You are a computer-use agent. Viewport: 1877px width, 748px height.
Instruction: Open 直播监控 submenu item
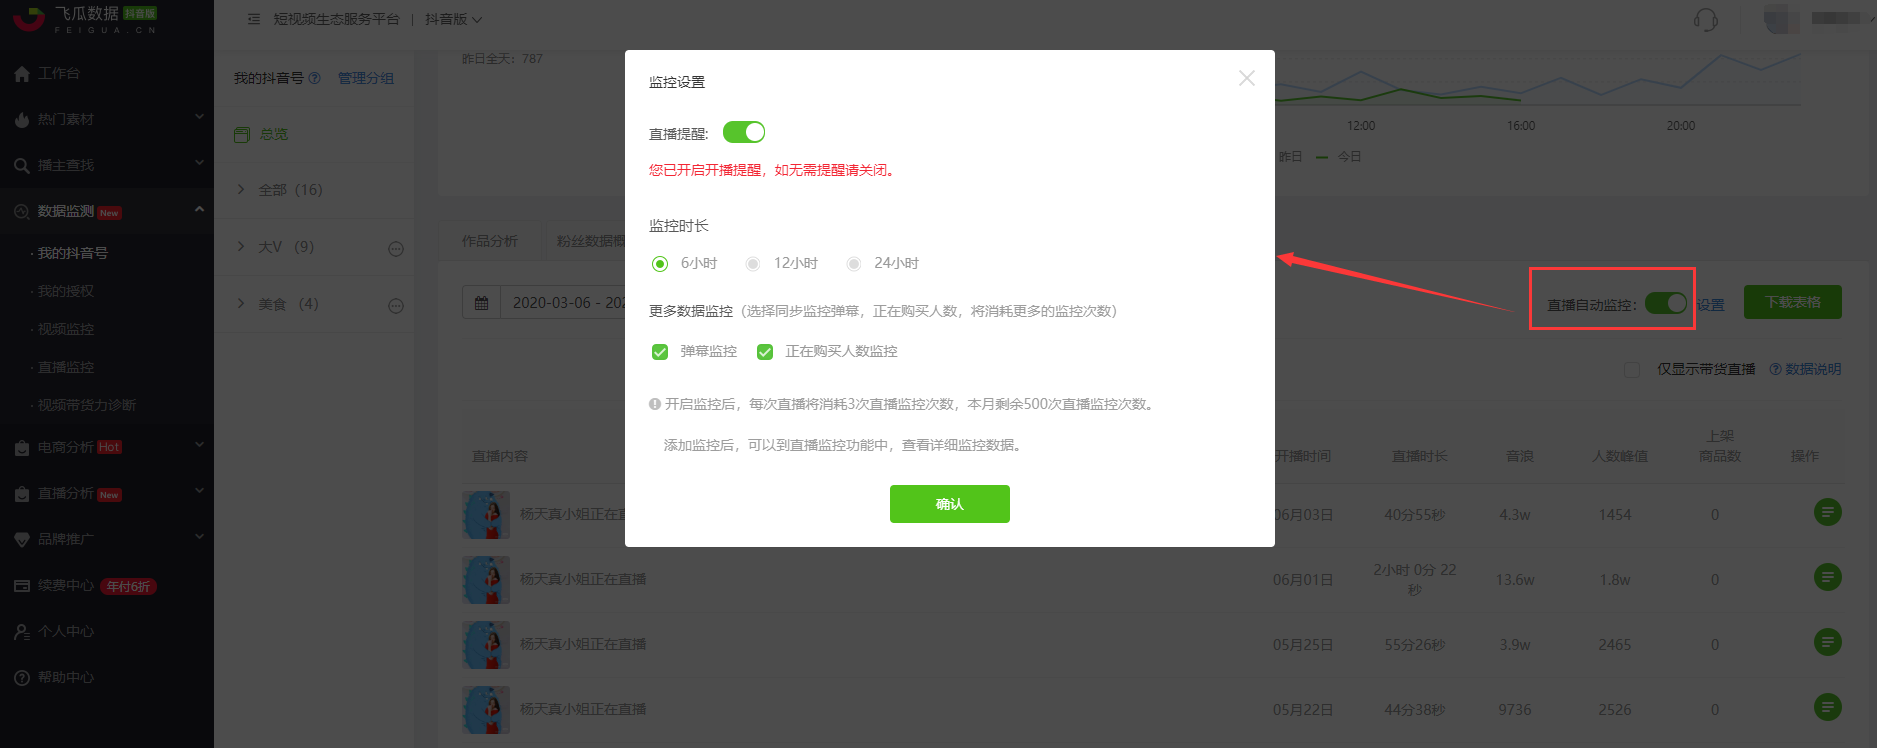66,368
